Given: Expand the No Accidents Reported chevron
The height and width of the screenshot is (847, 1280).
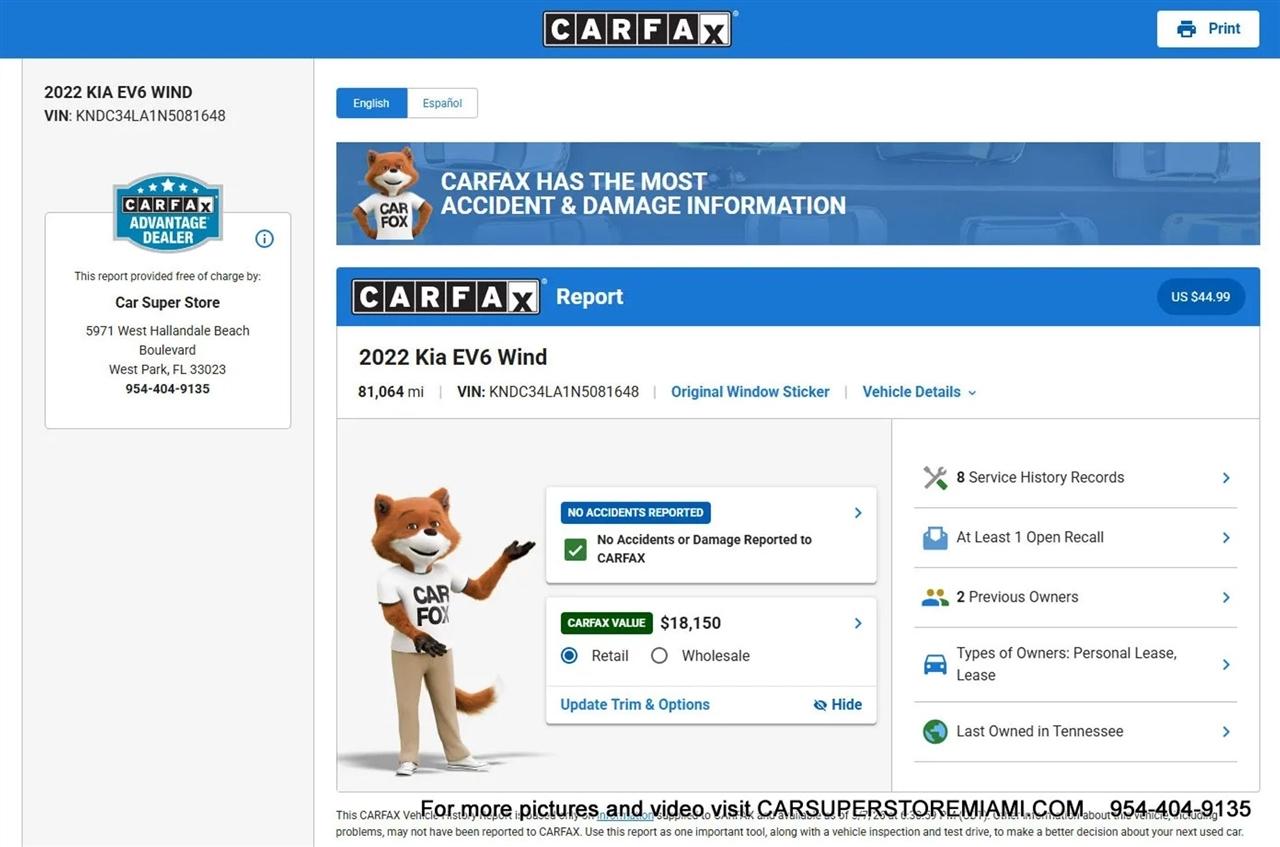Looking at the screenshot, I should [858, 513].
